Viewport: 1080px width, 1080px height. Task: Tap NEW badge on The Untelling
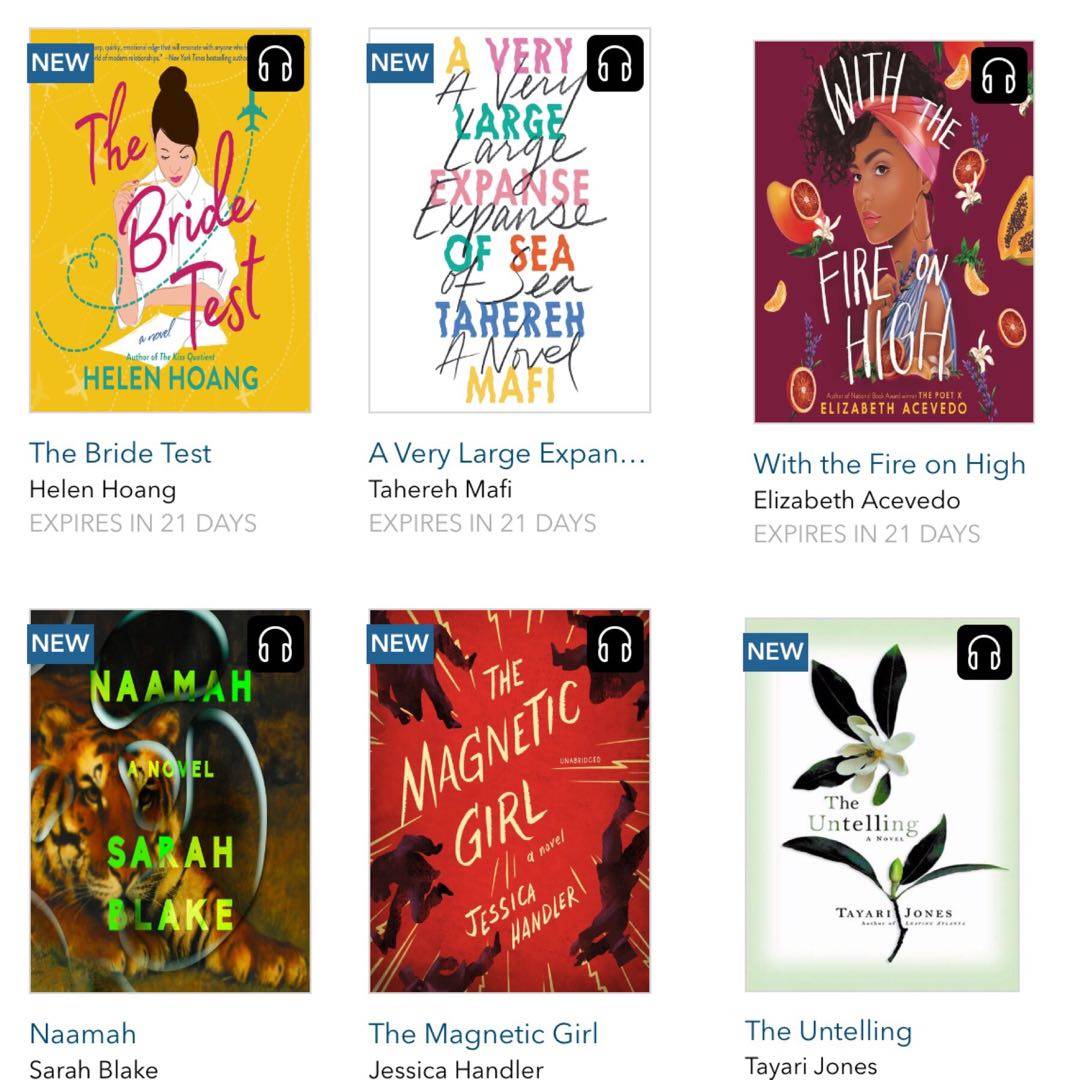(776, 652)
